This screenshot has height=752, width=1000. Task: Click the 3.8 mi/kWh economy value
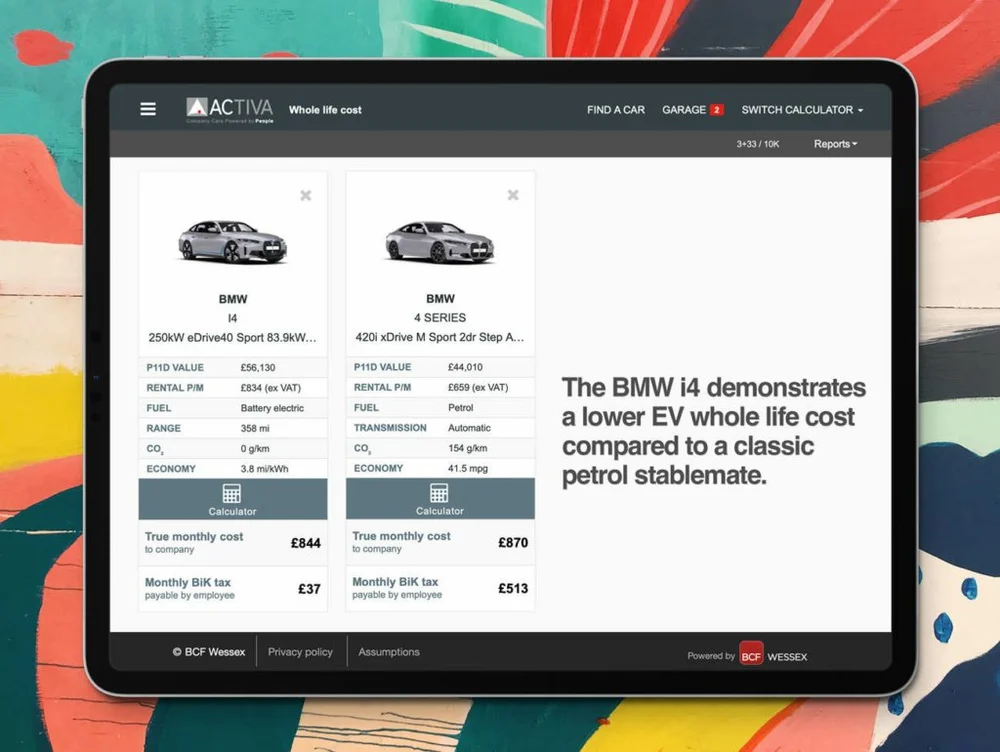pyautogui.click(x=265, y=469)
